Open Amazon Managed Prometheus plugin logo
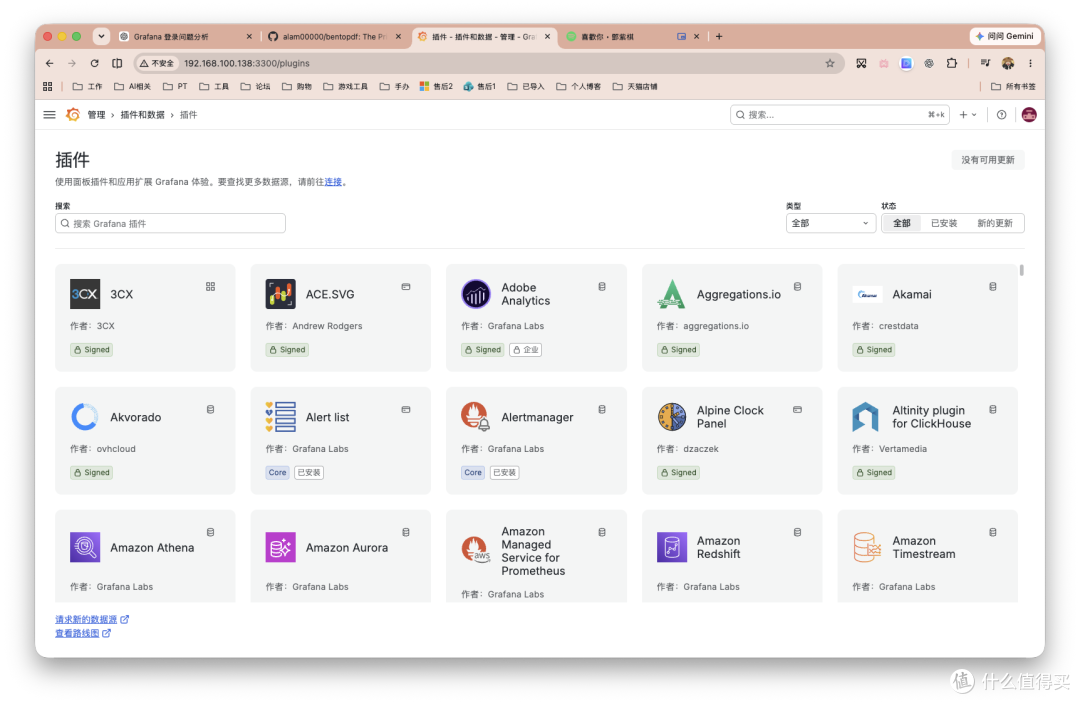 click(x=476, y=550)
